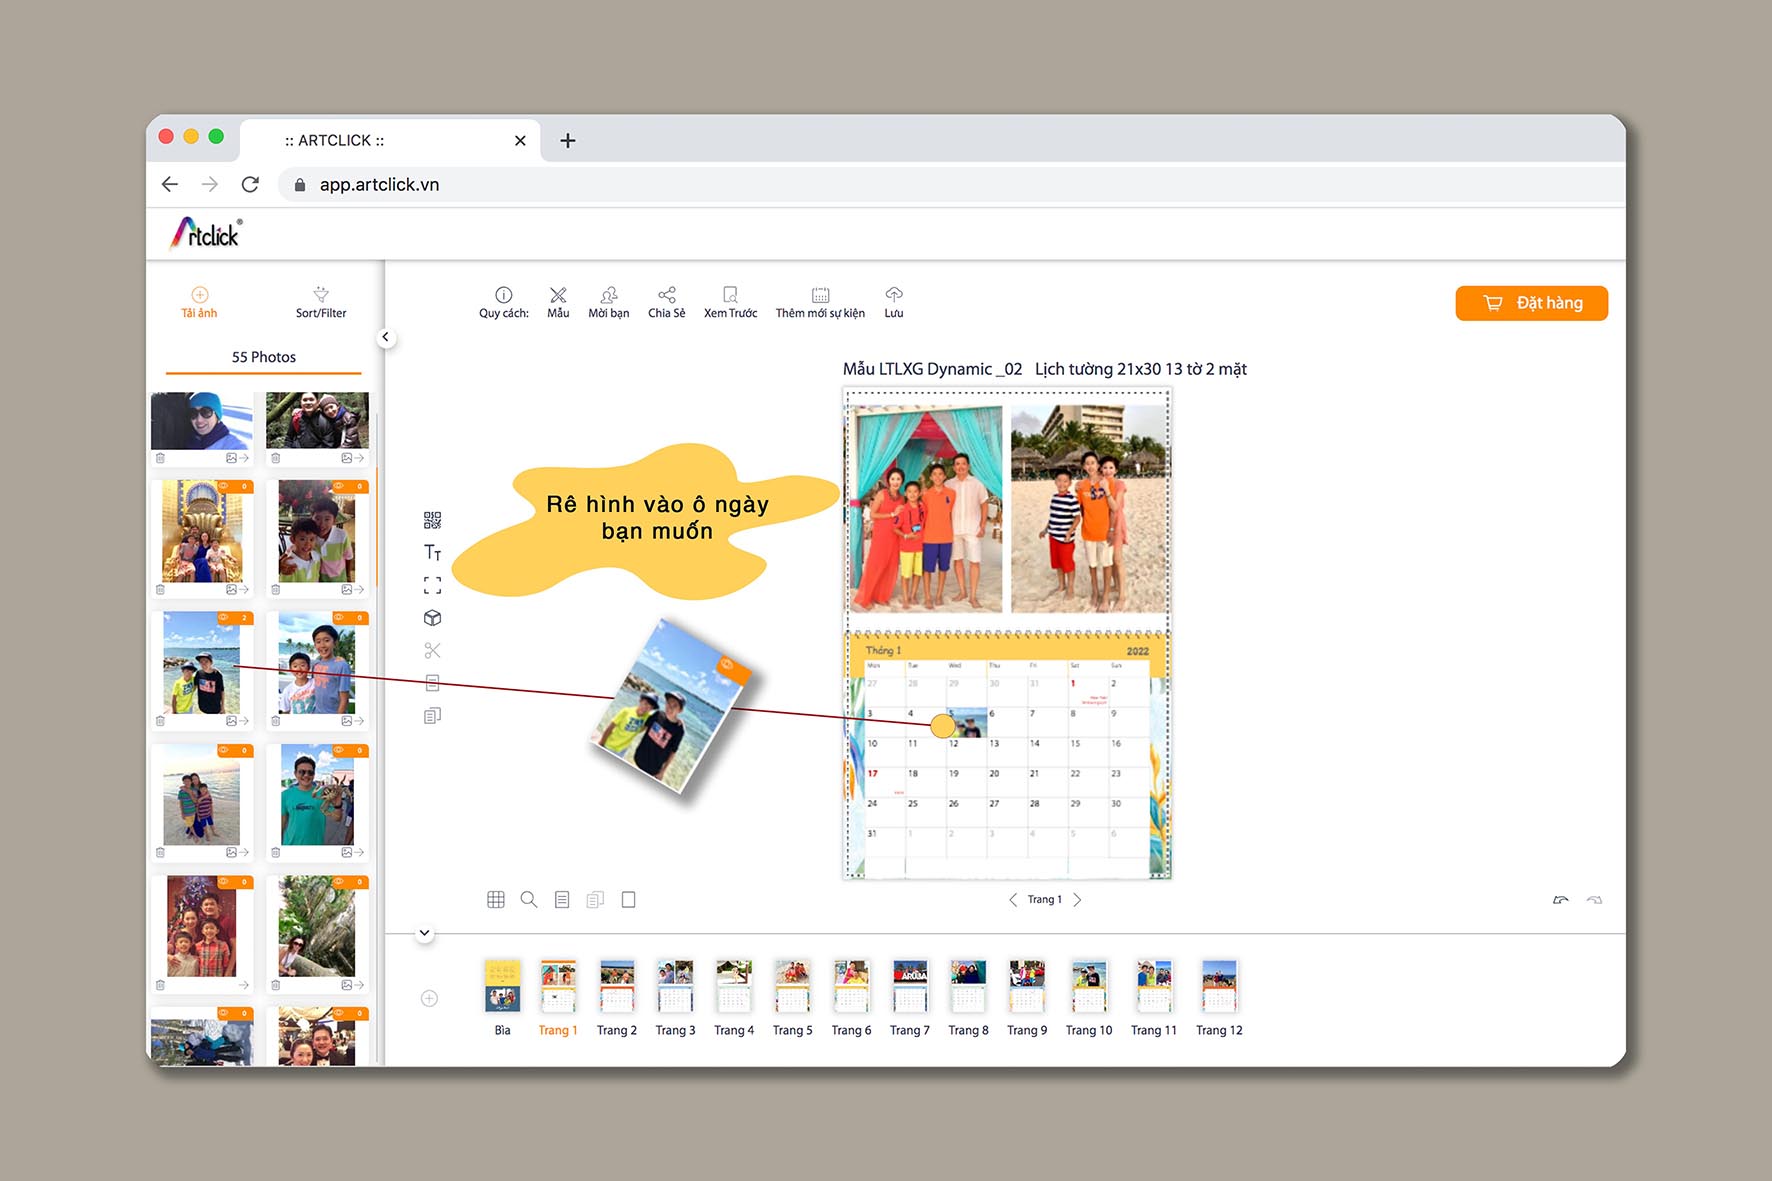The height and width of the screenshot is (1181, 1772).
Task: Click Thêm mới sự kiện calendar icon
Action: click(x=820, y=294)
